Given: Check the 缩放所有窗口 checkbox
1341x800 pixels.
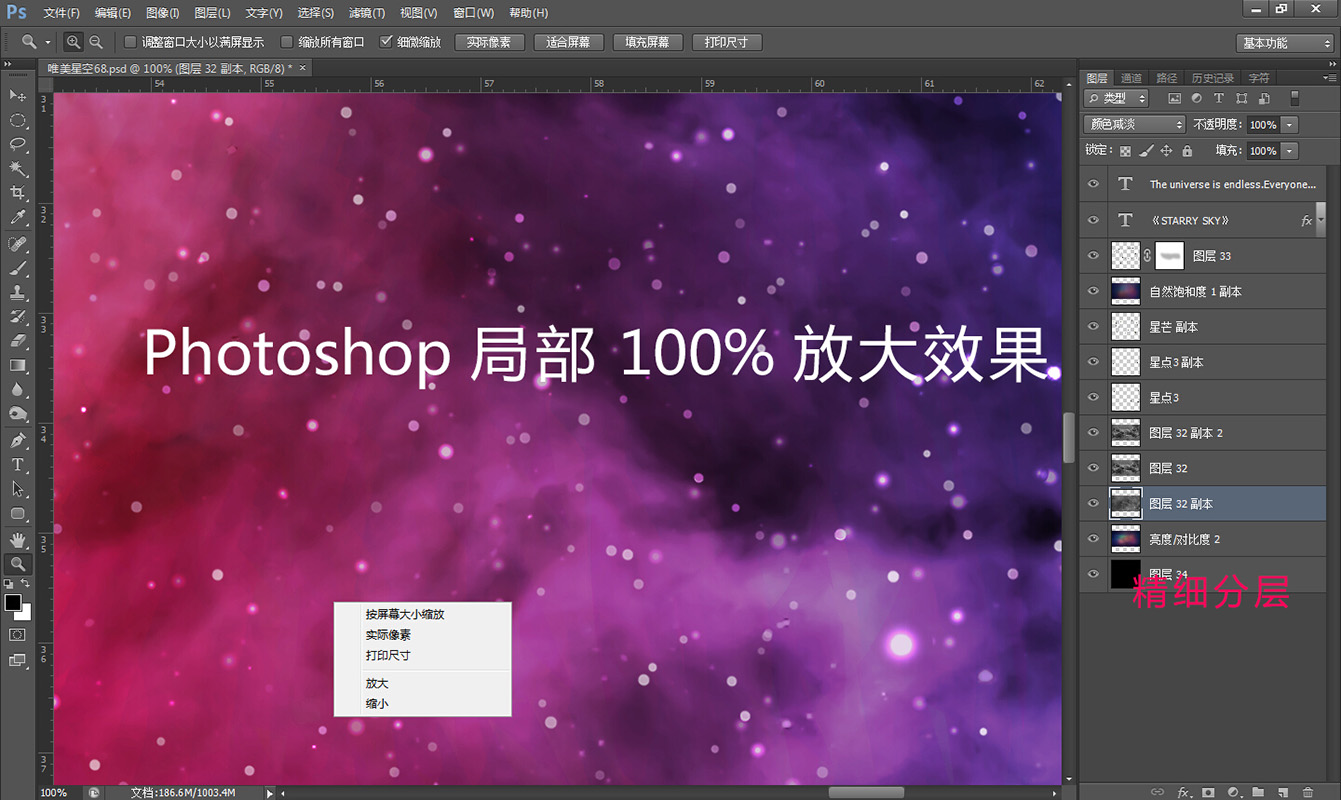Looking at the screenshot, I should click(x=287, y=42).
